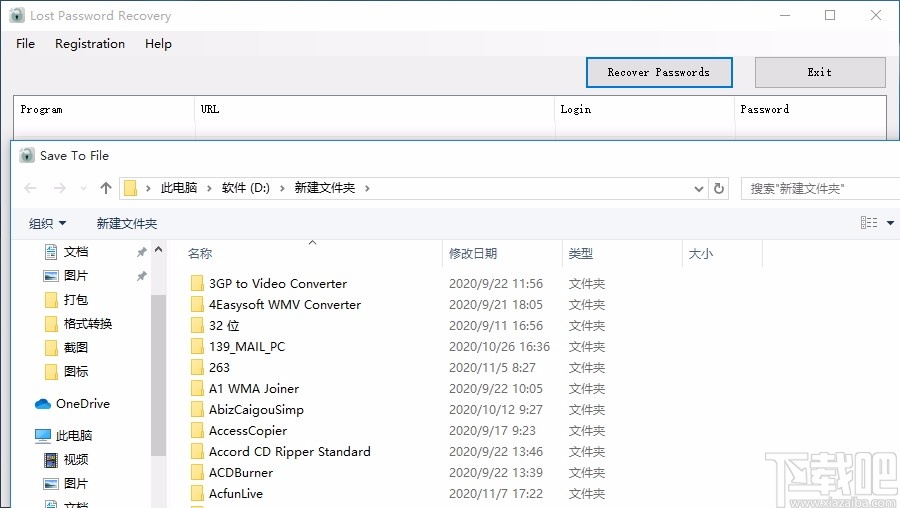Select the A1 WMA Joiner folder icon

click(197, 389)
